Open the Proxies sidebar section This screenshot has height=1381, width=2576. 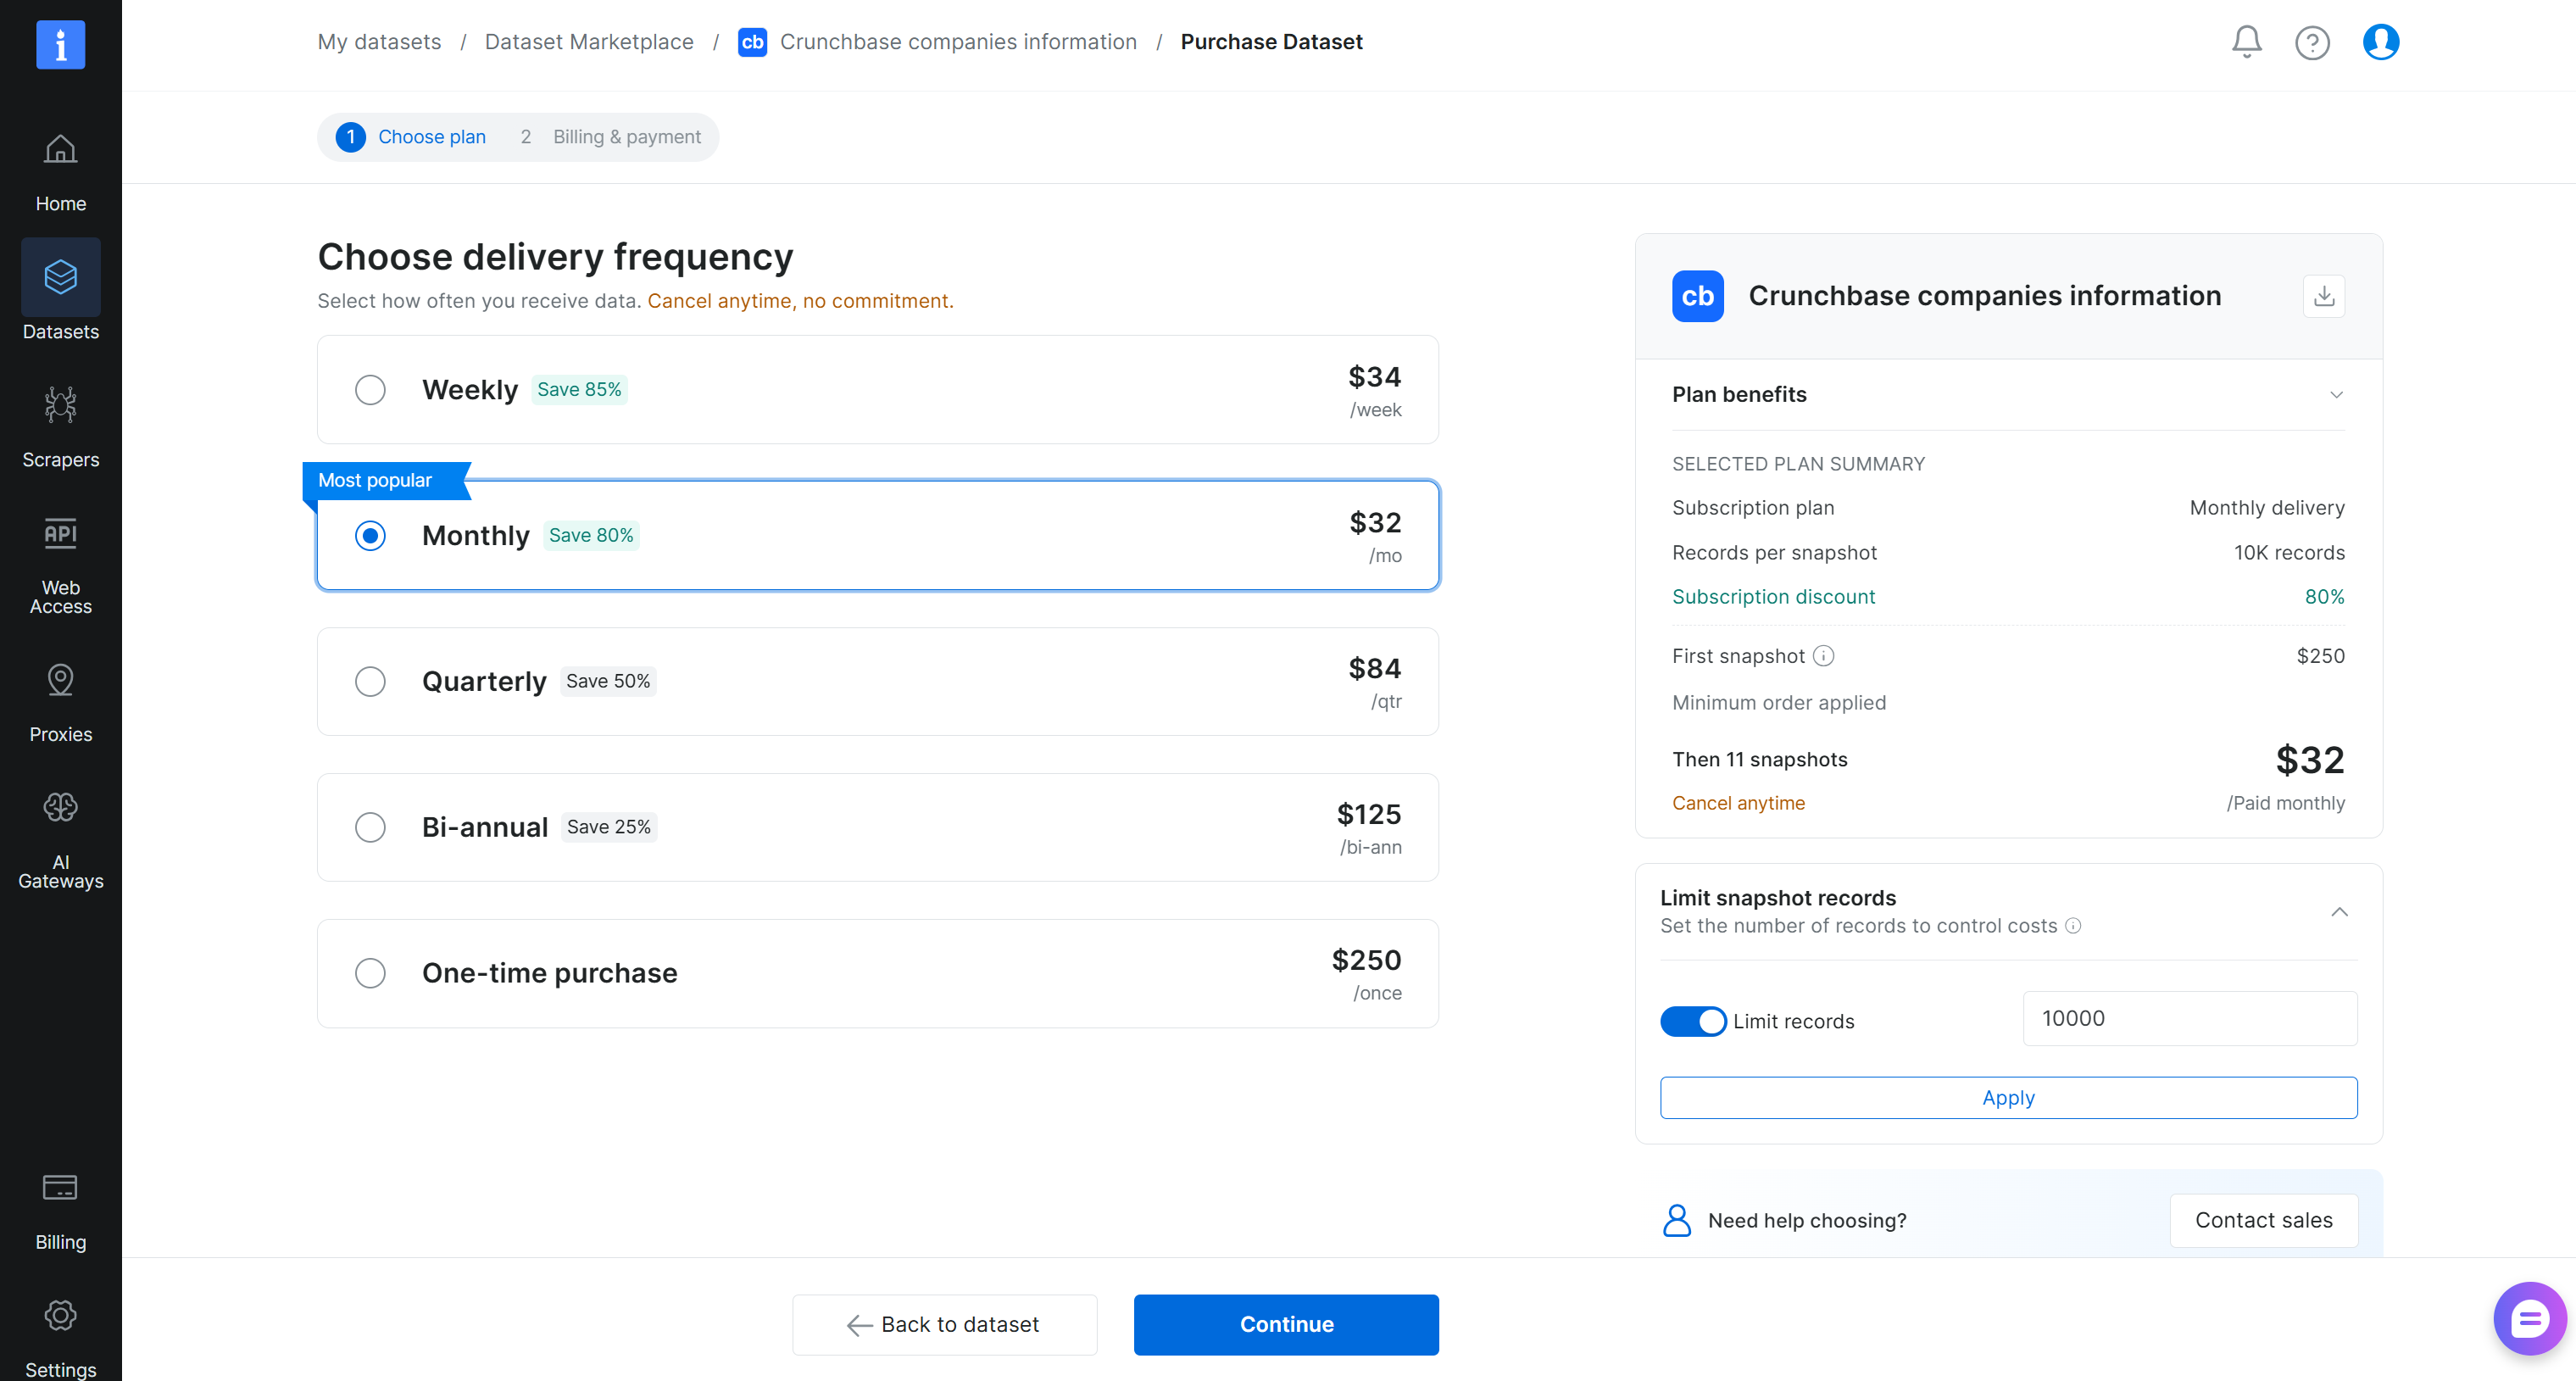pyautogui.click(x=60, y=703)
